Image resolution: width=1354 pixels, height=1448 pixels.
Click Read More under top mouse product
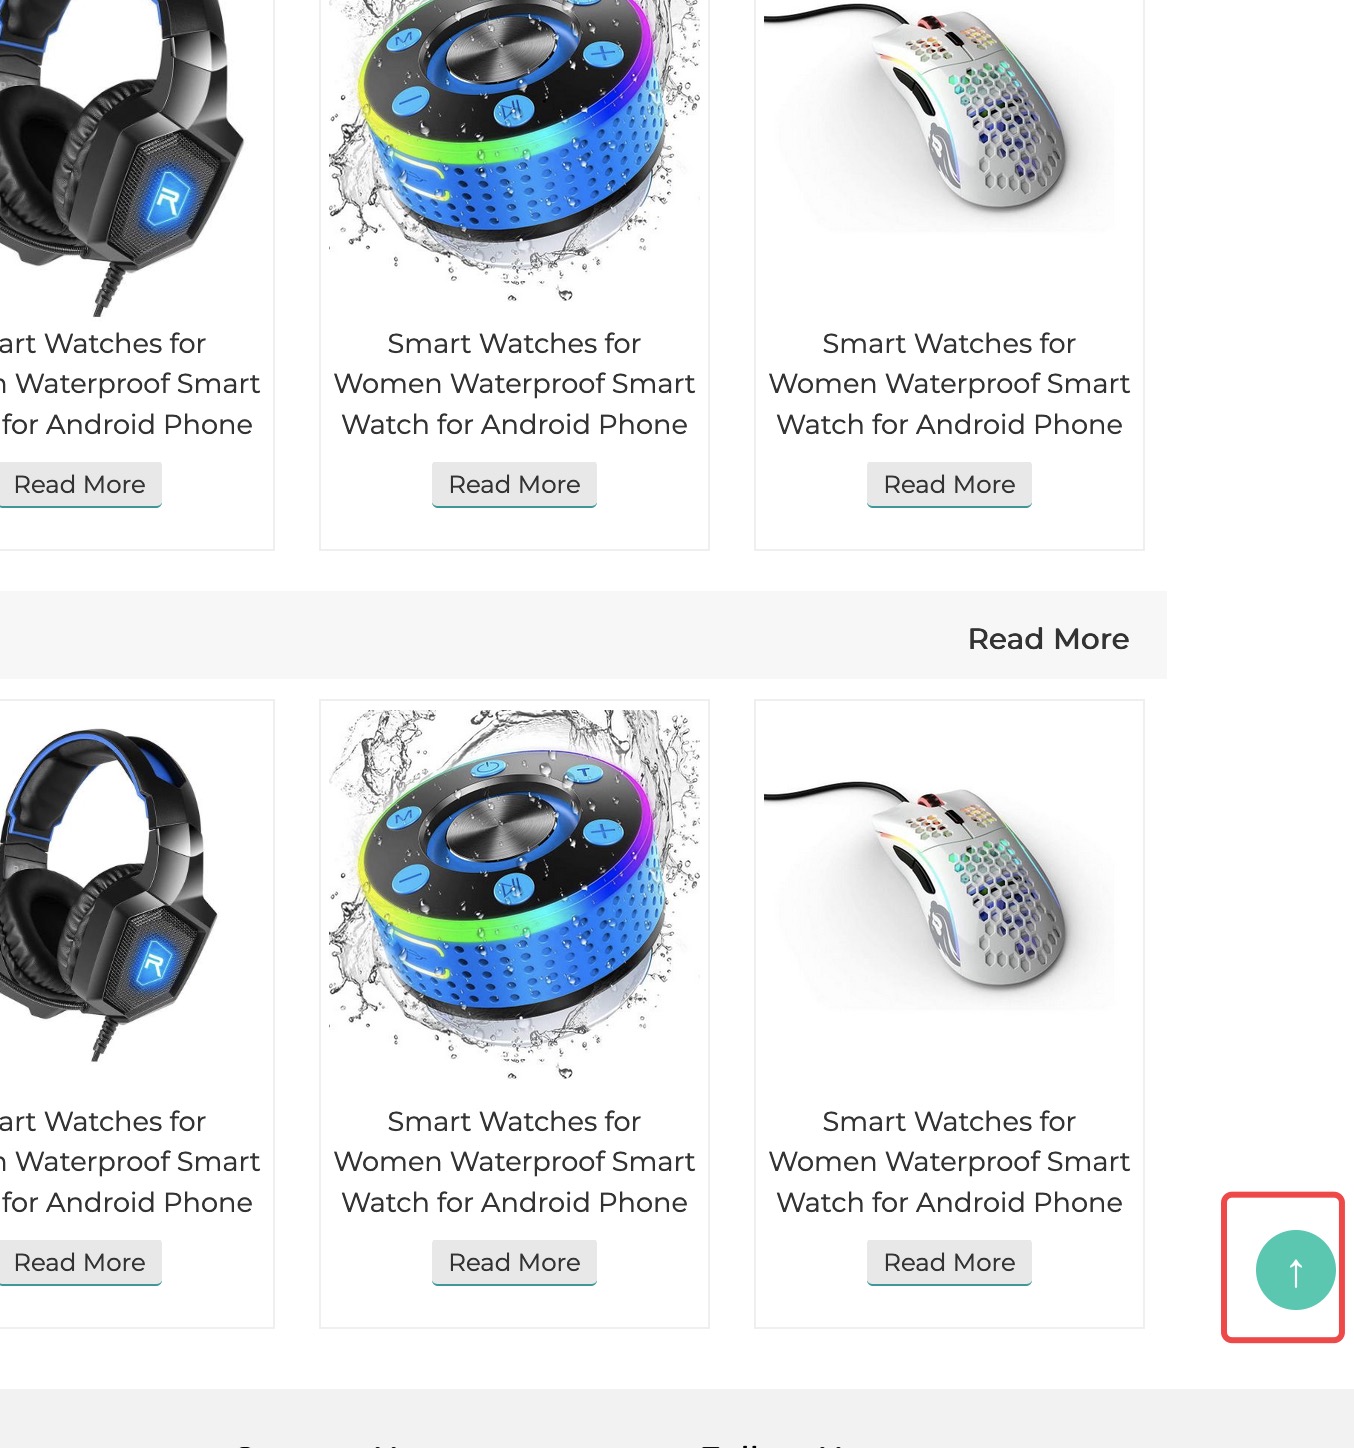click(x=949, y=484)
